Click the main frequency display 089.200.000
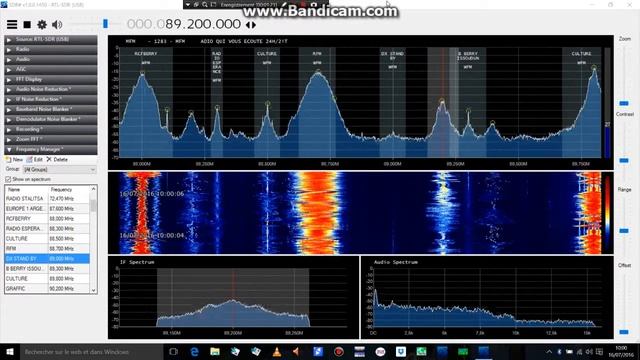Viewport: 640px width, 360px height. (x=184, y=24)
